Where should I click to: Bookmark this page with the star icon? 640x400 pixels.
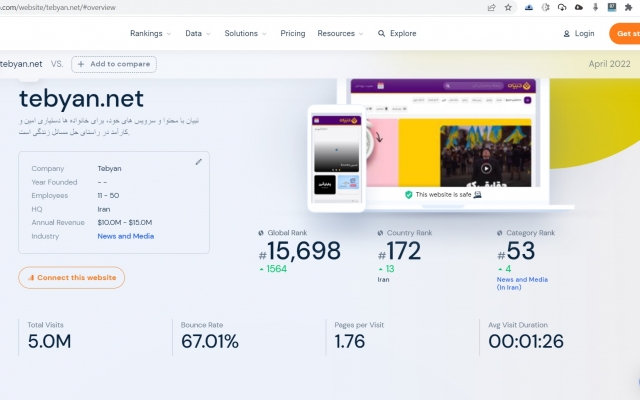[508, 7]
